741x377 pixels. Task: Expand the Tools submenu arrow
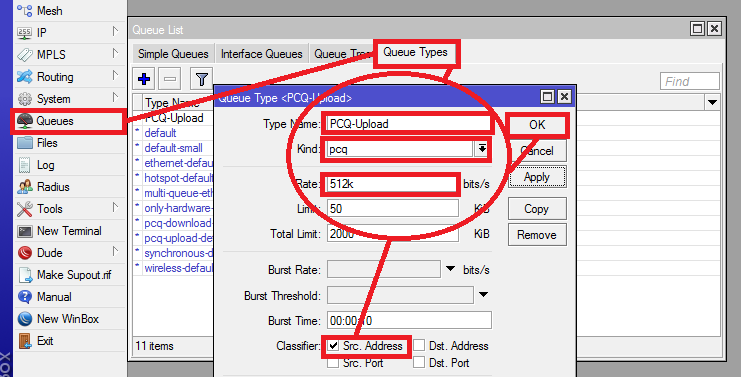(x=115, y=207)
